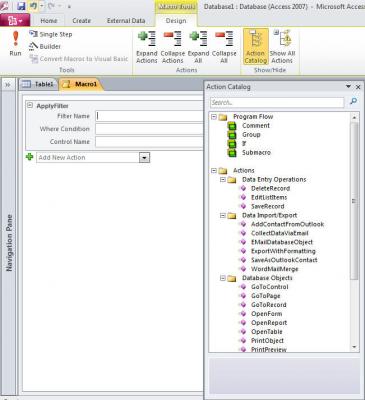The height and width of the screenshot is (400, 365).
Task: Switch to the Create ribbon tab
Action: click(82, 21)
